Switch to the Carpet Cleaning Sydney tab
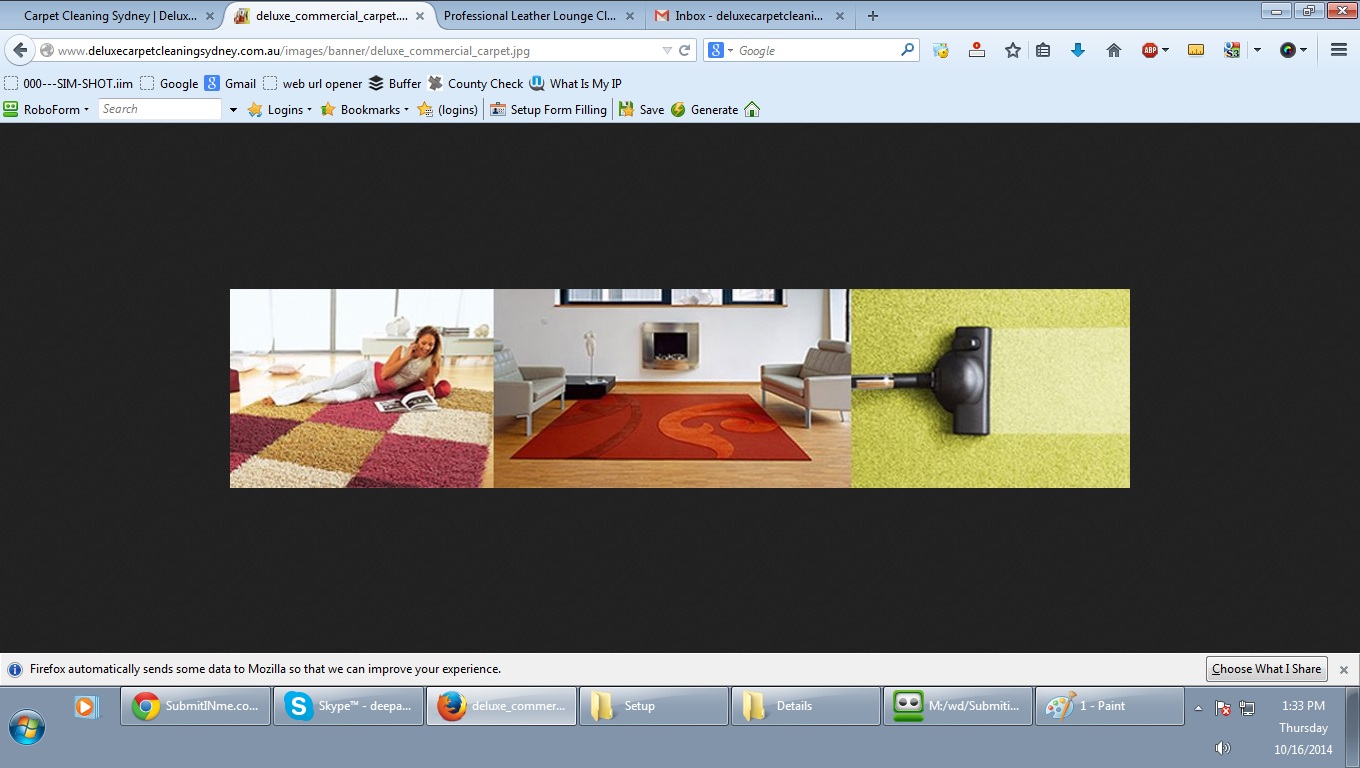Screen dimensions: 1360x768 (110, 16)
